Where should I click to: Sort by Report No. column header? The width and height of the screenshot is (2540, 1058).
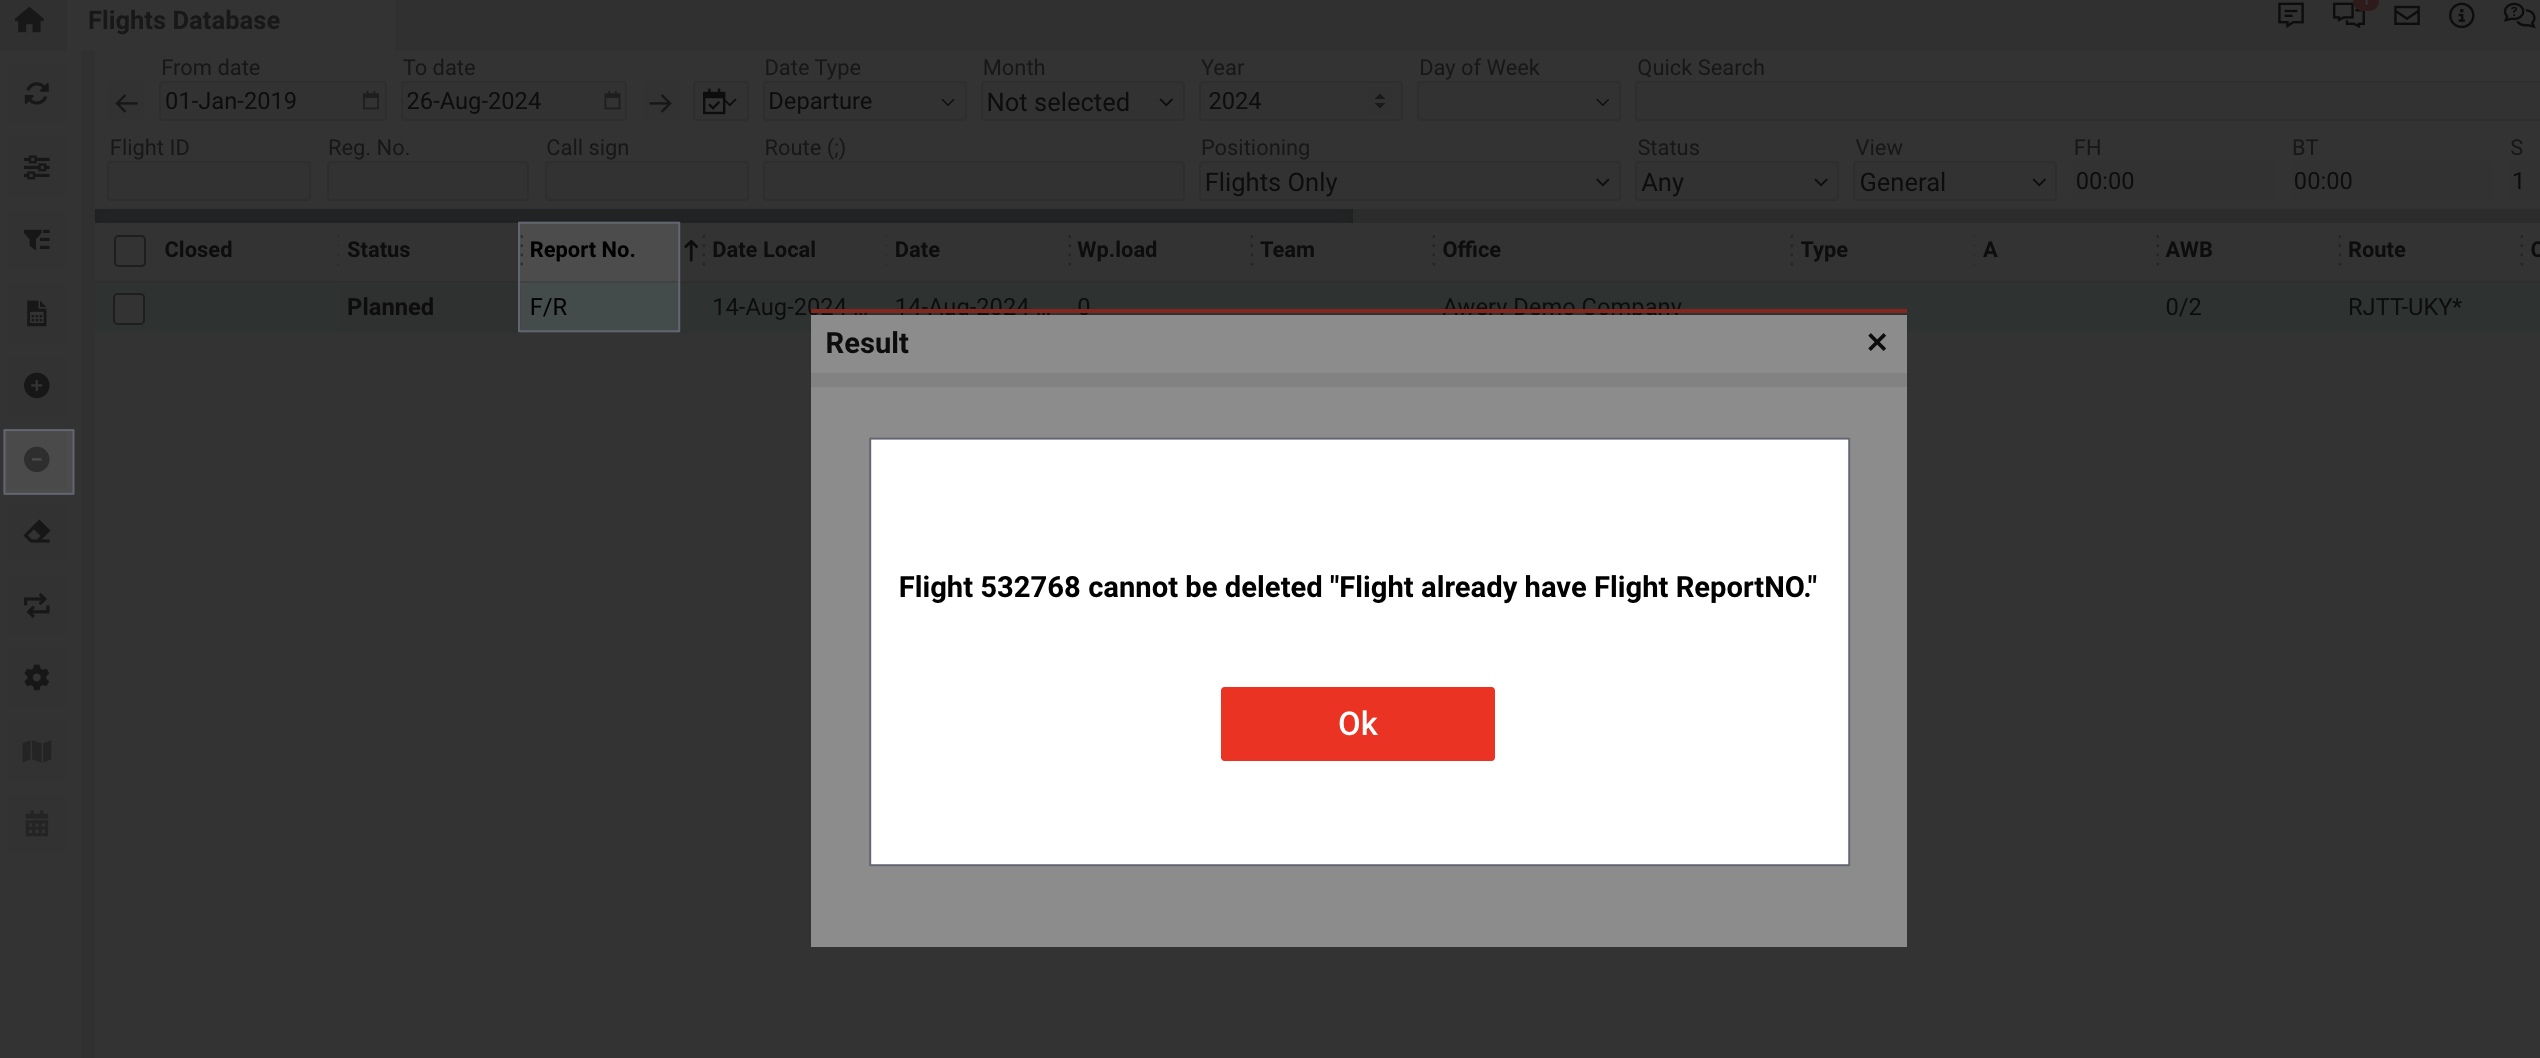[x=582, y=250]
